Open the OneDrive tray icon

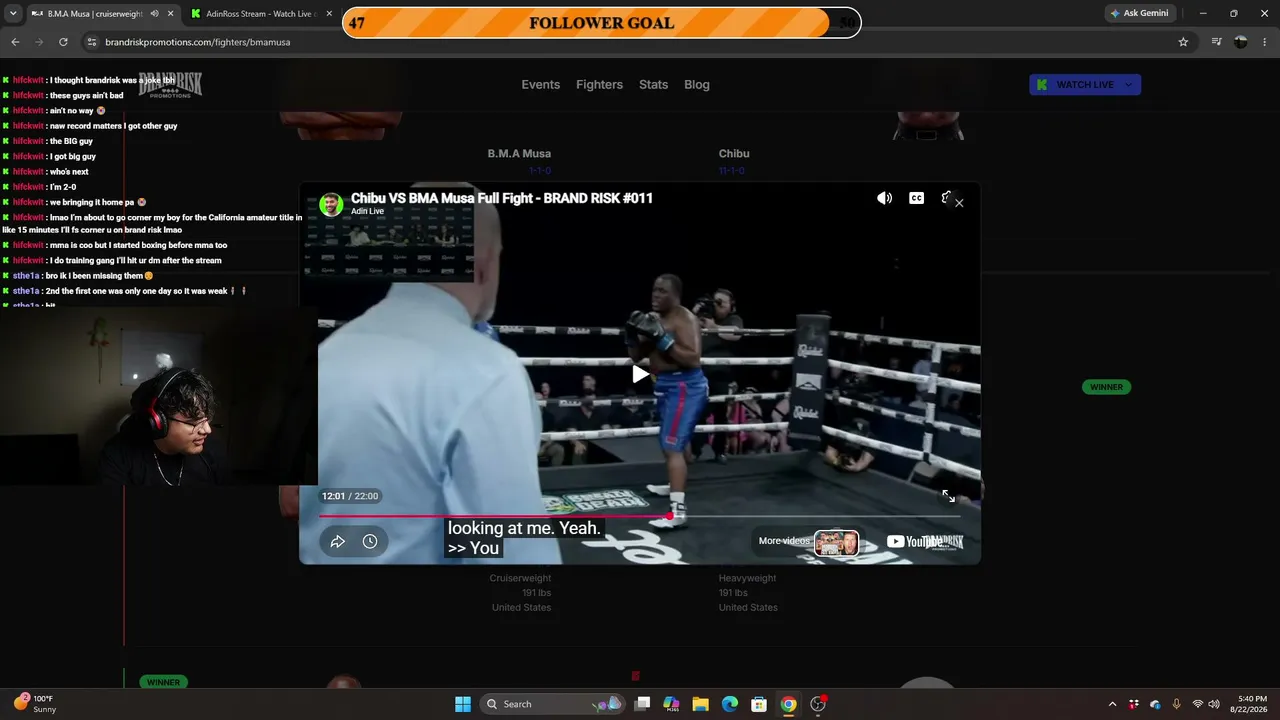[x=1155, y=704]
